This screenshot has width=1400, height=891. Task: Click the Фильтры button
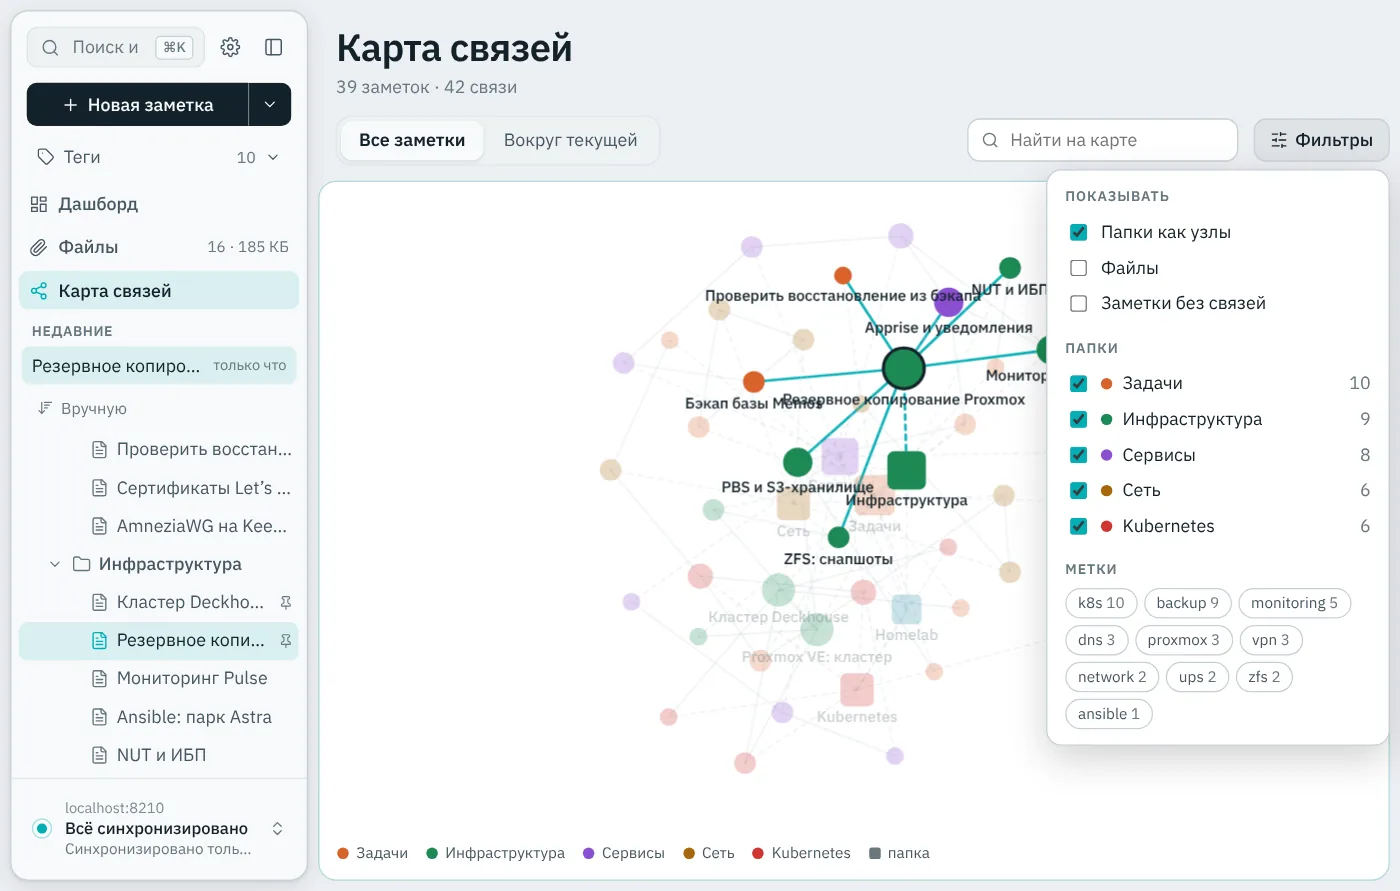click(1321, 140)
